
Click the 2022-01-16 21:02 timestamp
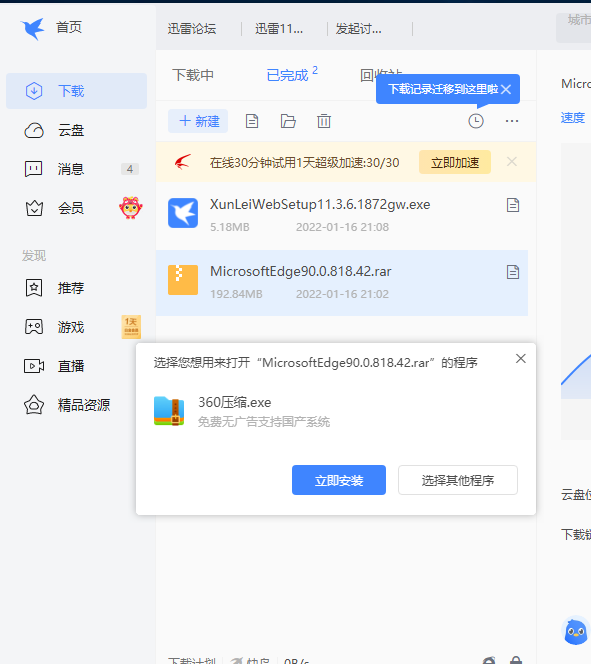[342, 294]
